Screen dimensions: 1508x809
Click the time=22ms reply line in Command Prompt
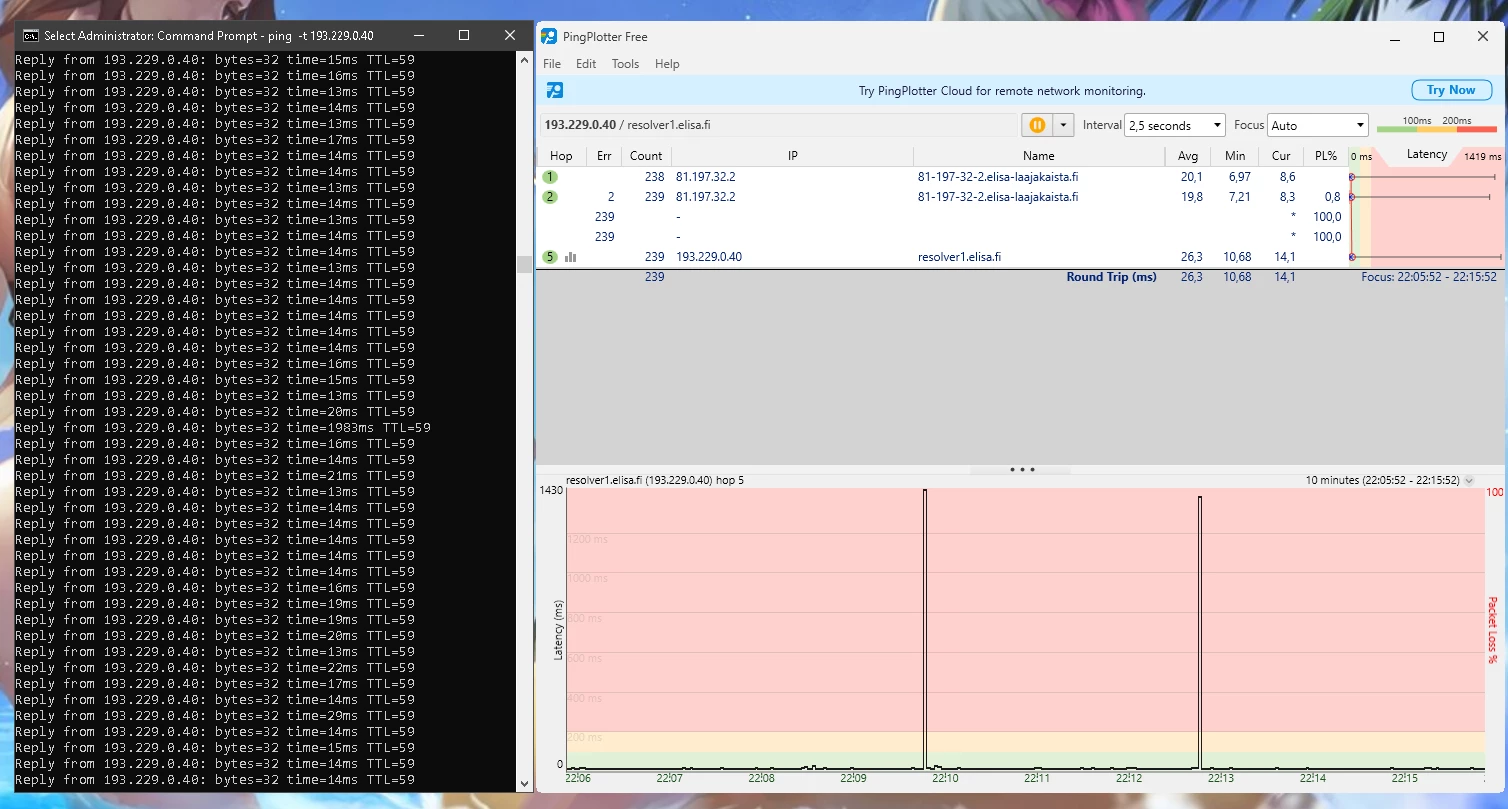[215, 668]
